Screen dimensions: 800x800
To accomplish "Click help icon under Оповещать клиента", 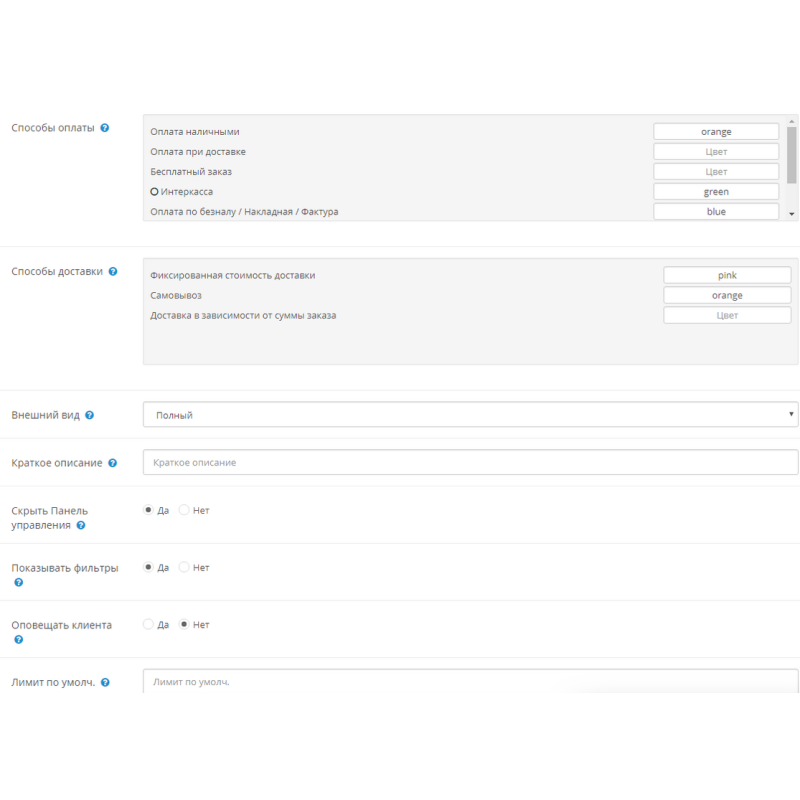I will (x=18, y=639).
